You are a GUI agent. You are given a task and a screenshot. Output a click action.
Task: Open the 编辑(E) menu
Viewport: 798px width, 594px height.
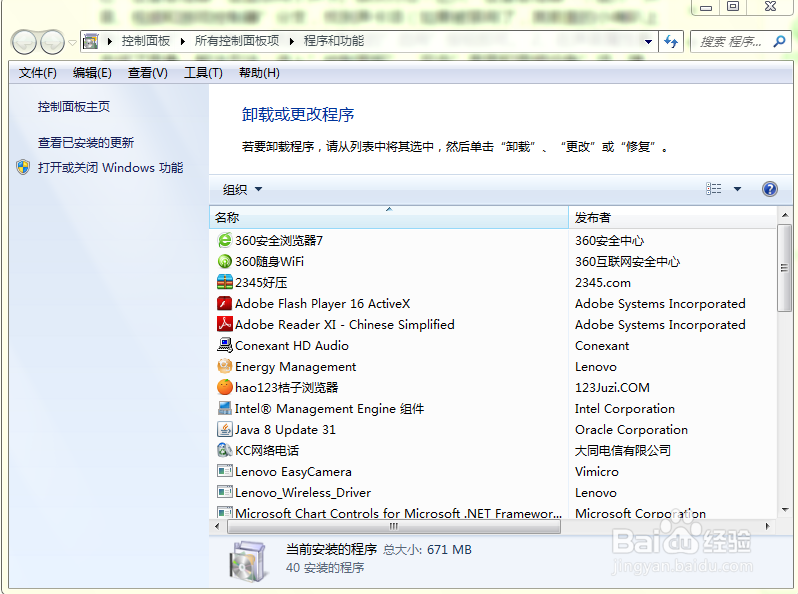coord(92,73)
